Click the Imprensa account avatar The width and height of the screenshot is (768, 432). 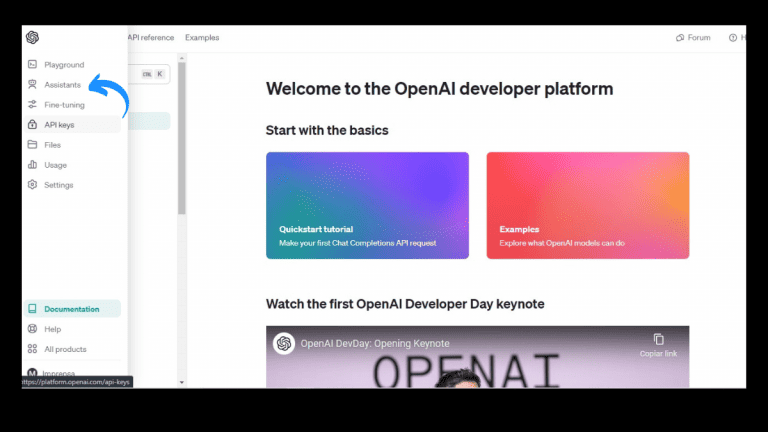pos(32,373)
